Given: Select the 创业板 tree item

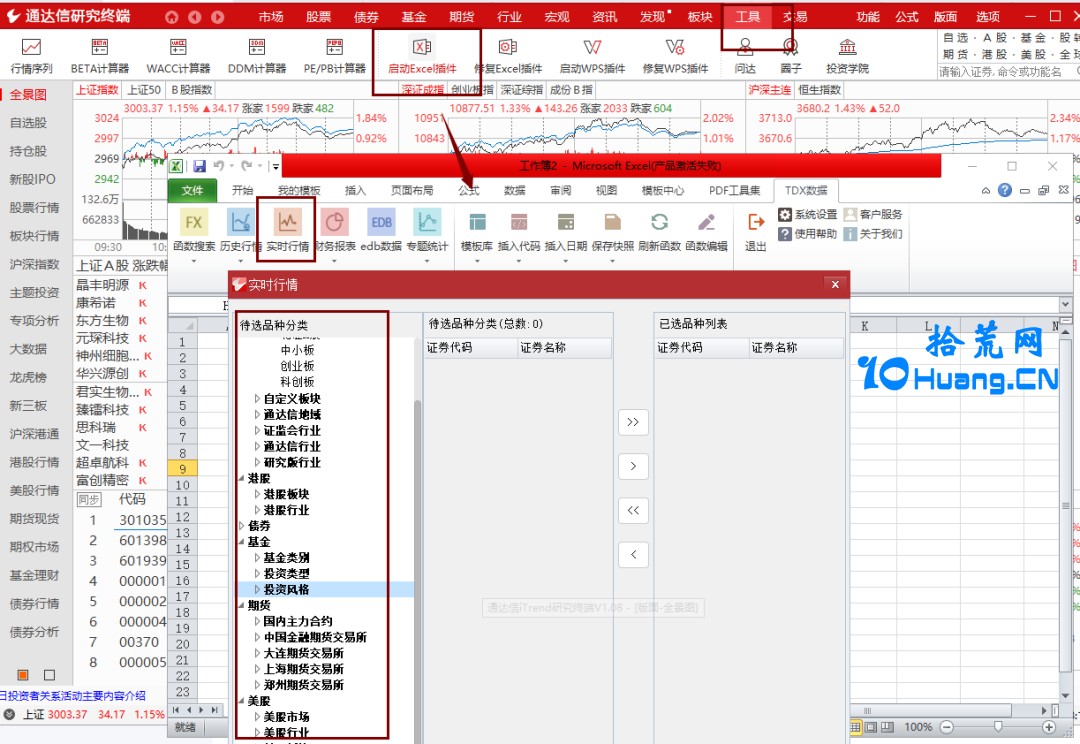Looking at the screenshot, I should tap(297, 366).
